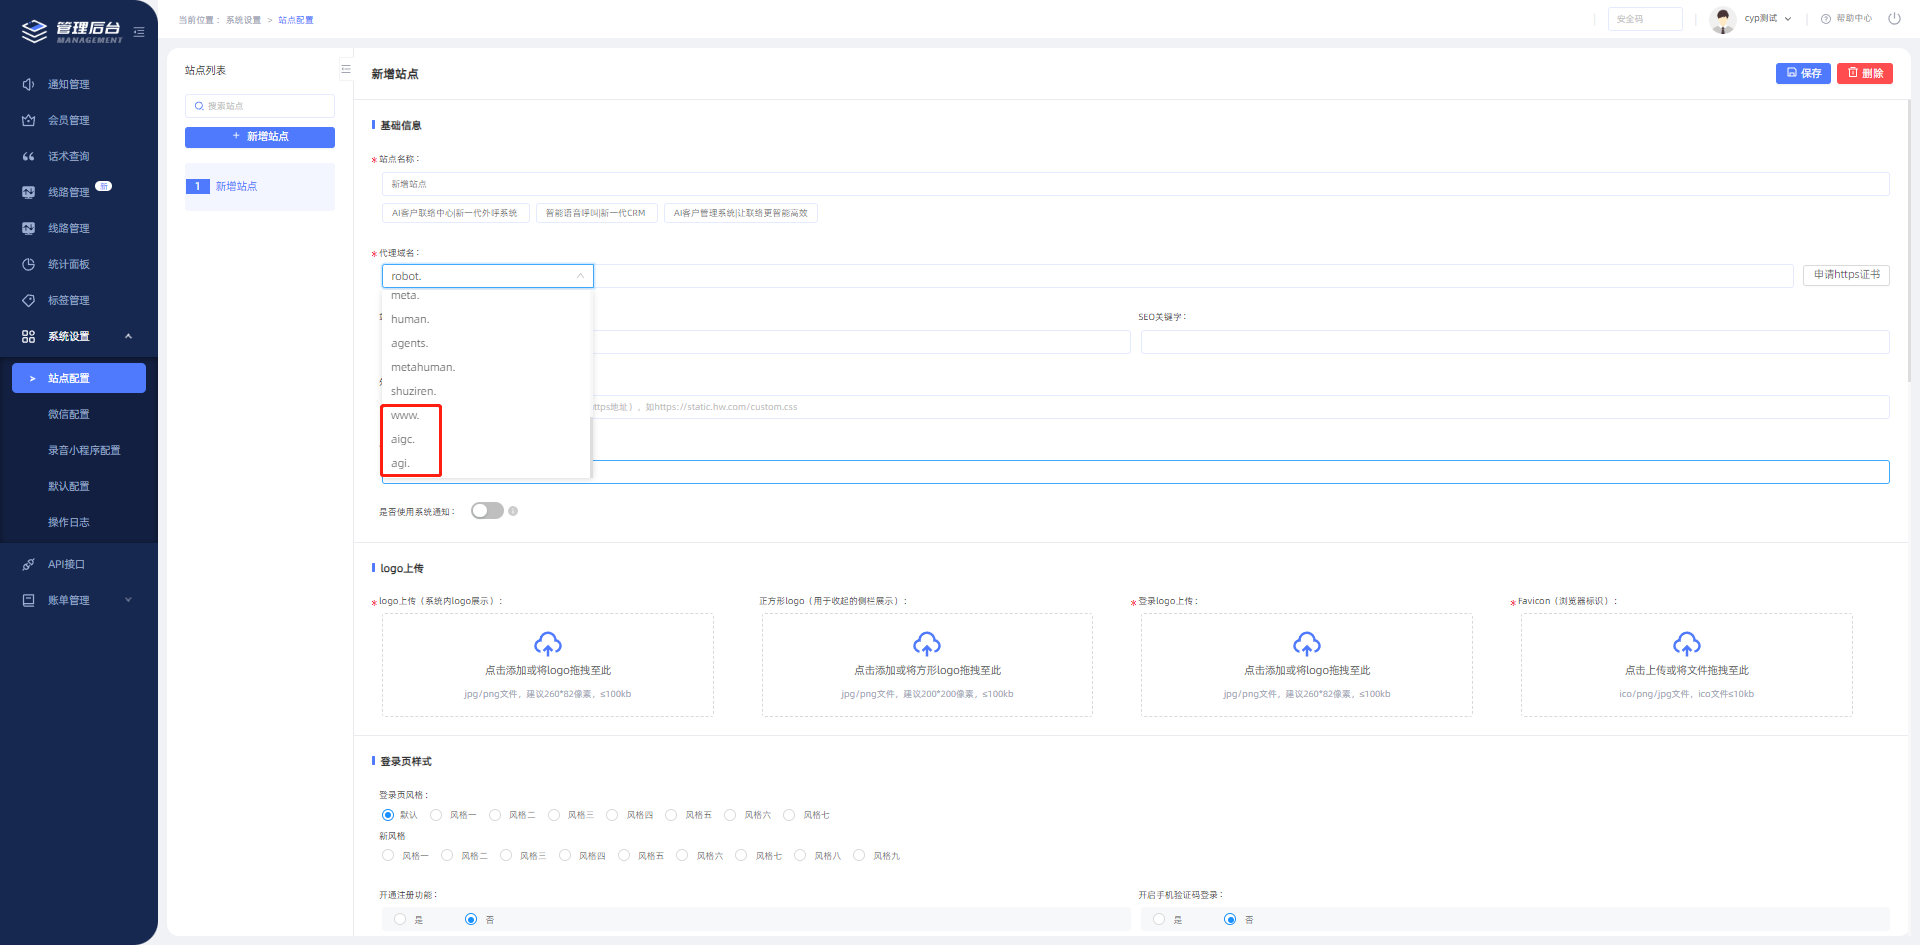This screenshot has width=1920, height=945.
Task: Select 风格九 under 新风格 row
Action: click(x=859, y=855)
